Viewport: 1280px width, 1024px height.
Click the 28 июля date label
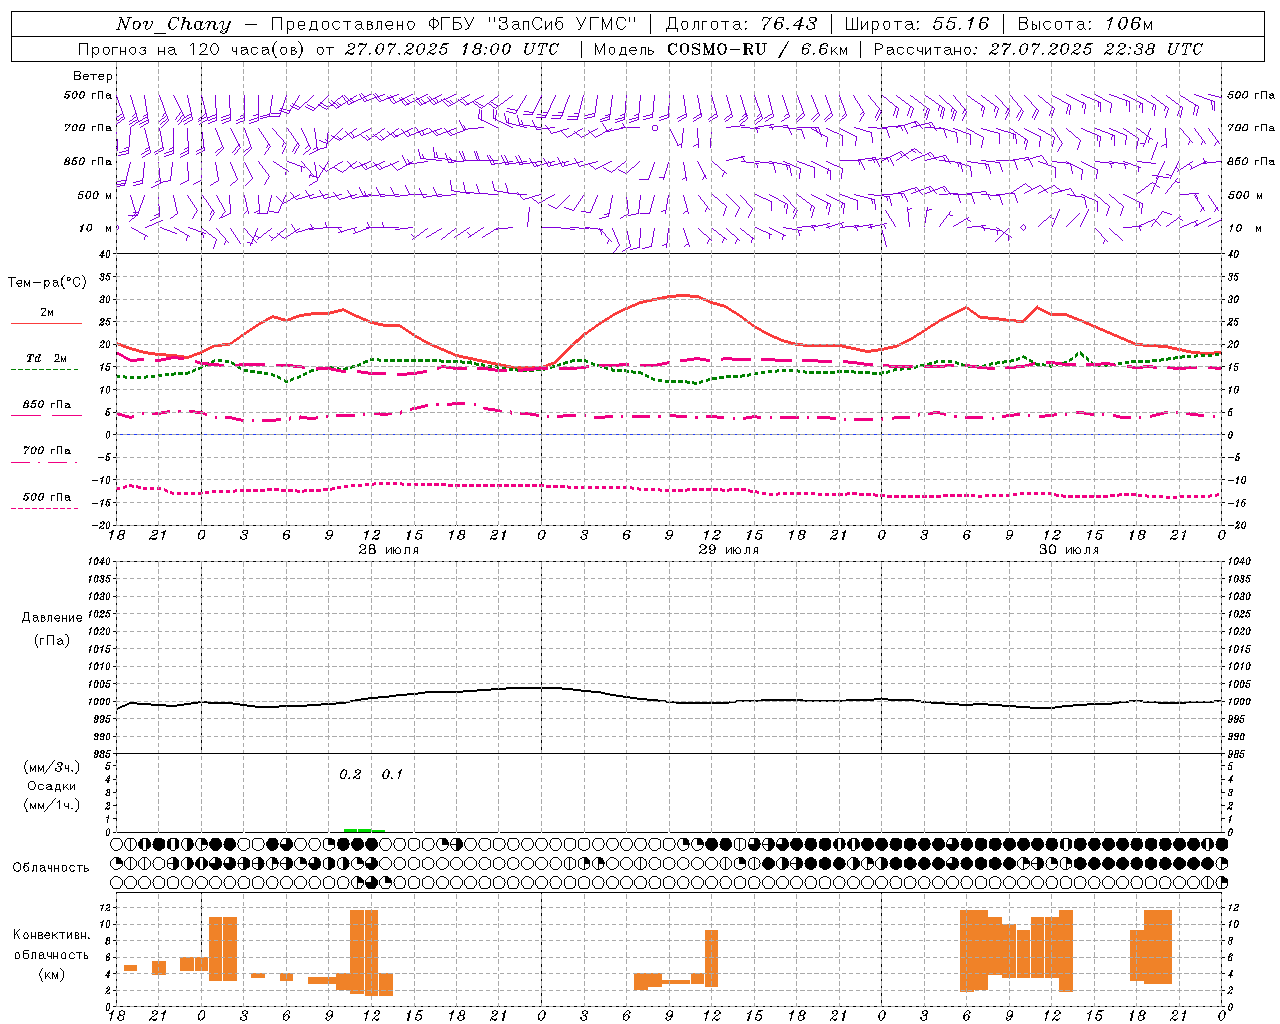(389, 550)
